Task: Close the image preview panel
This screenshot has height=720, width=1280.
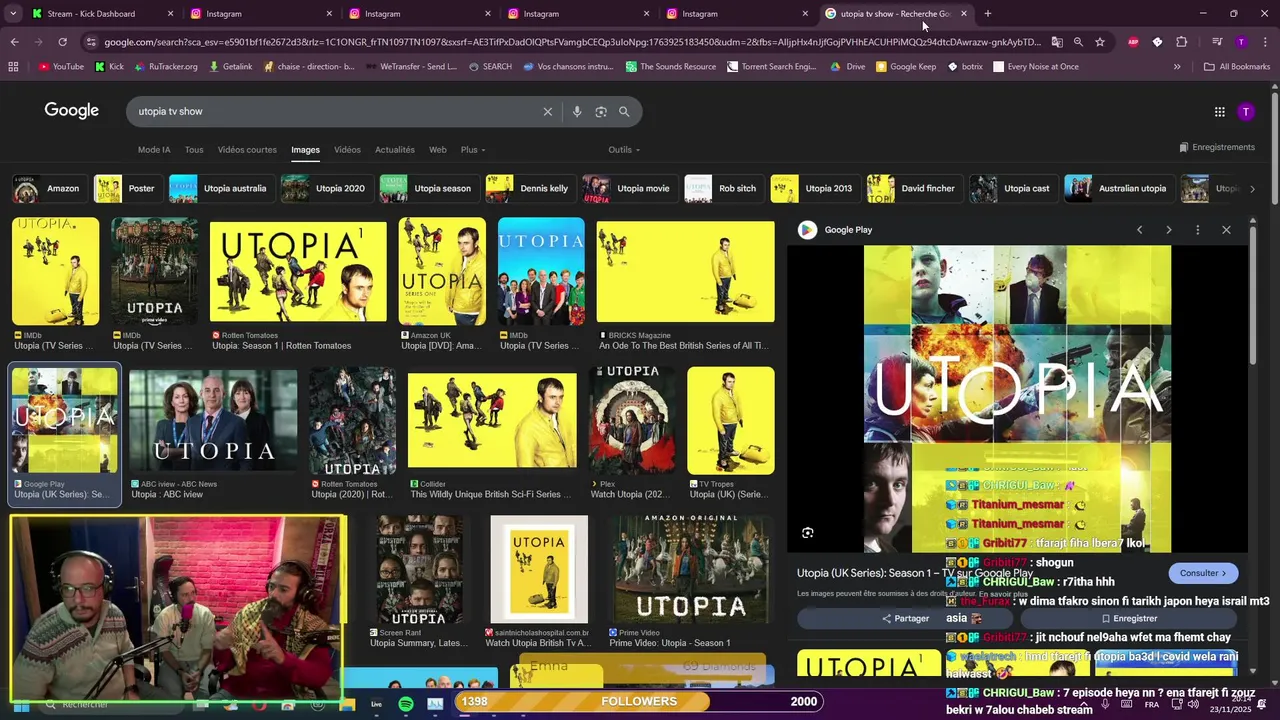Action: coord(1226,230)
